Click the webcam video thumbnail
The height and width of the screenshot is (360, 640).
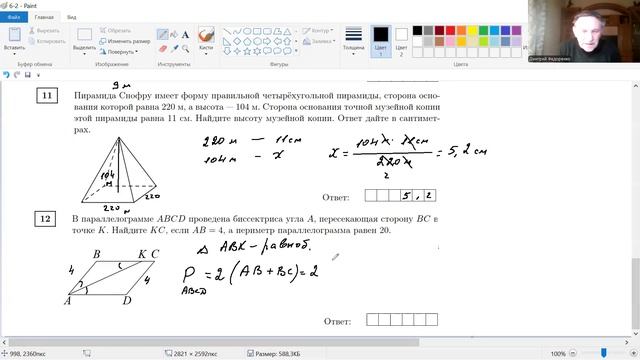[584, 31]
